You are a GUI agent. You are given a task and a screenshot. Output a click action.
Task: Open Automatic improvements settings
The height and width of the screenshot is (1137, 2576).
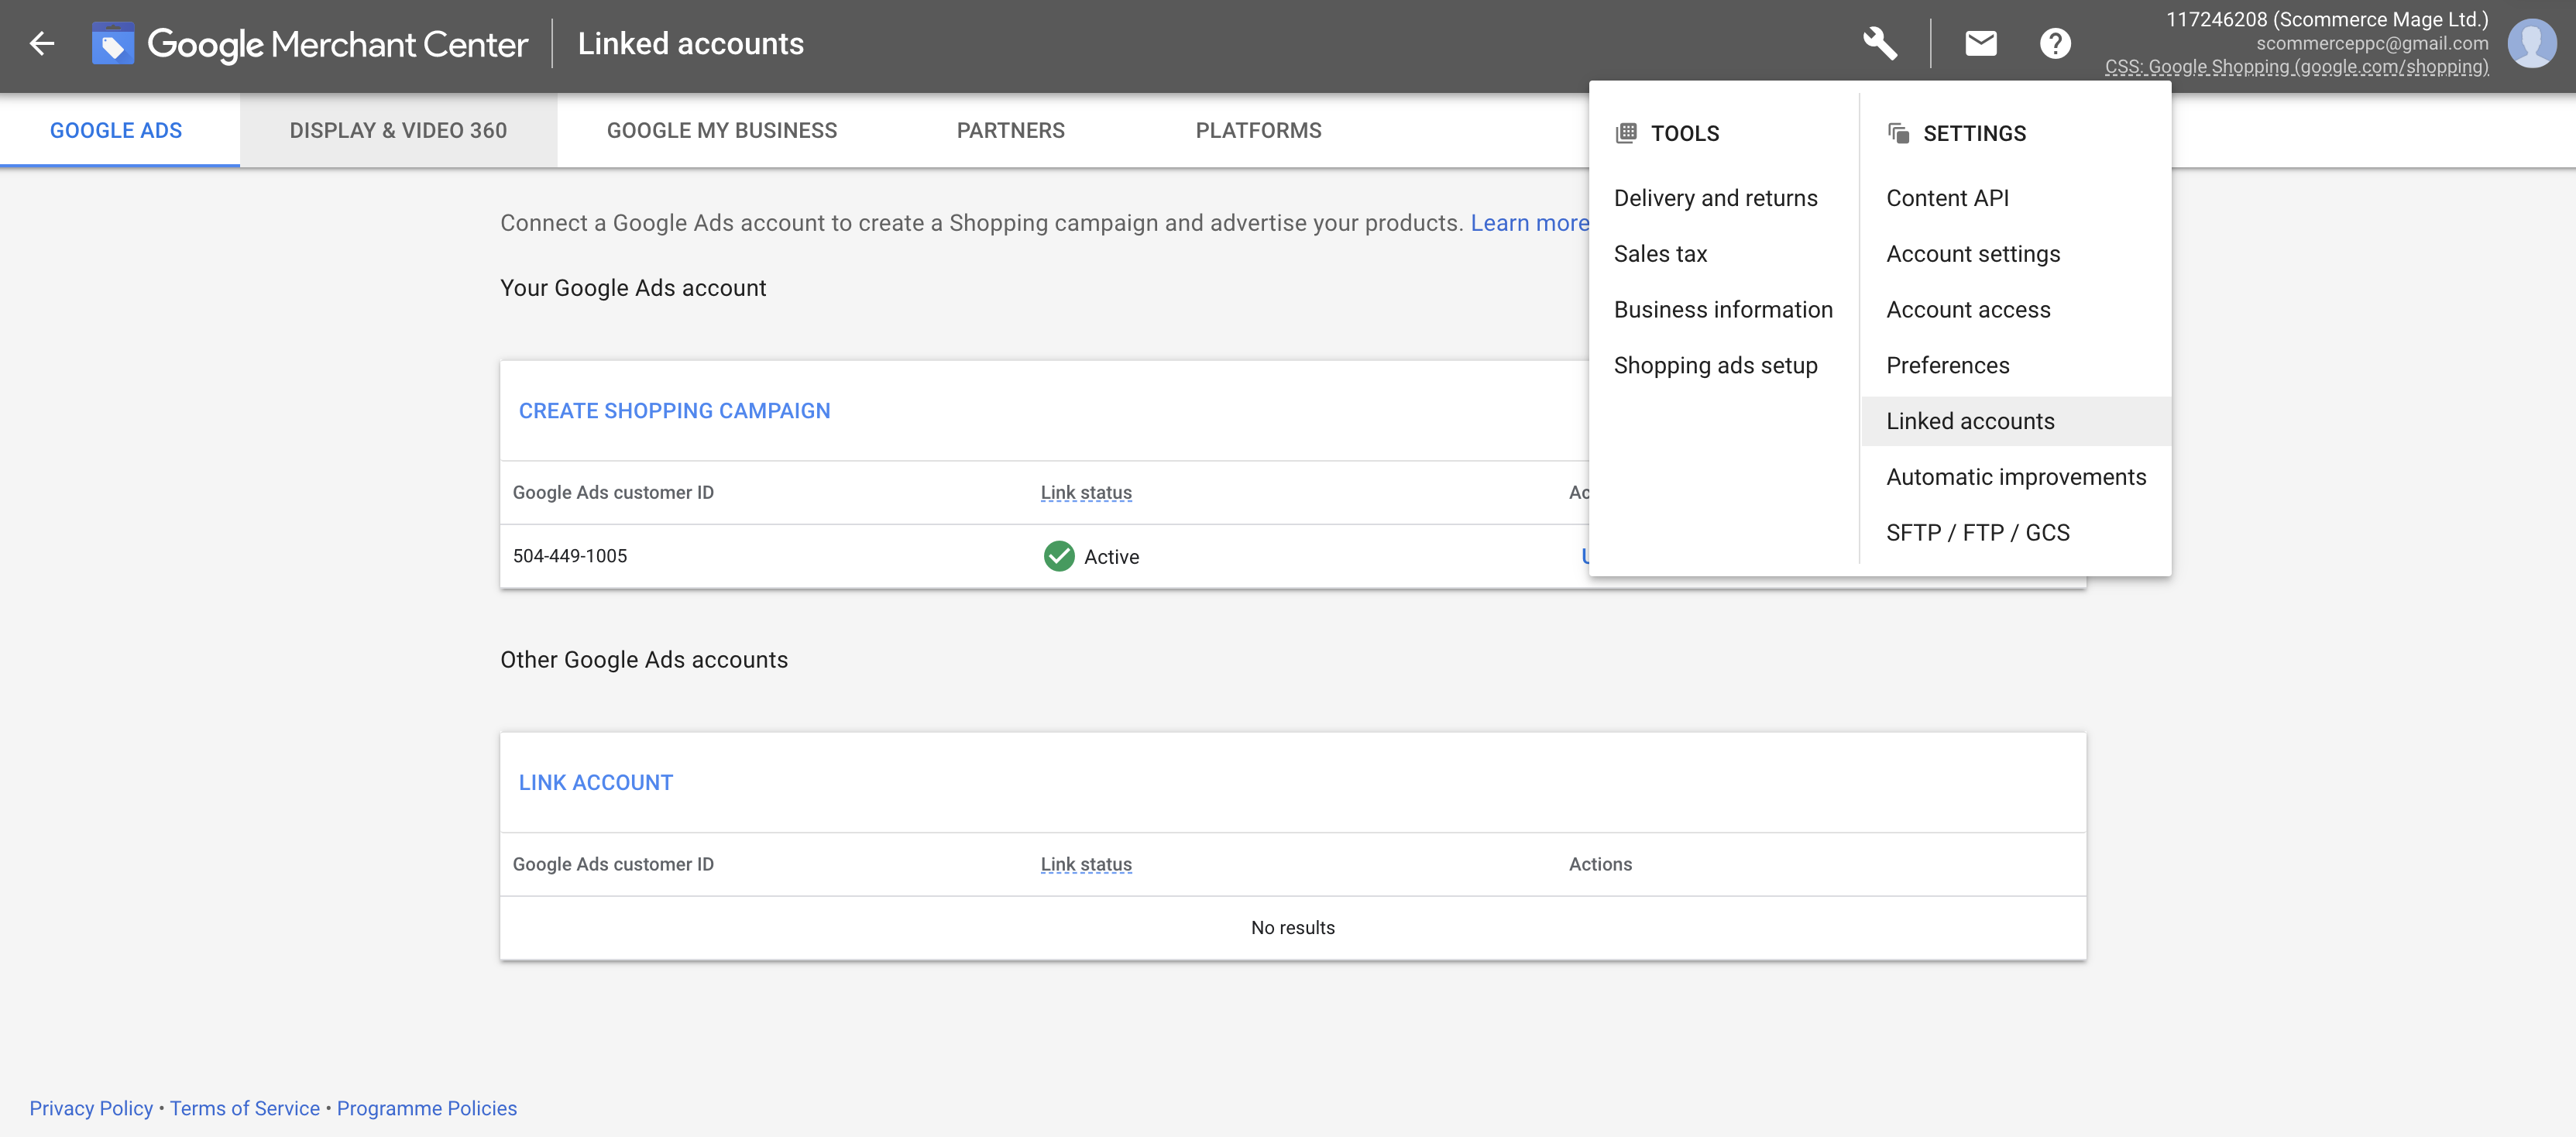[2016, 476]
